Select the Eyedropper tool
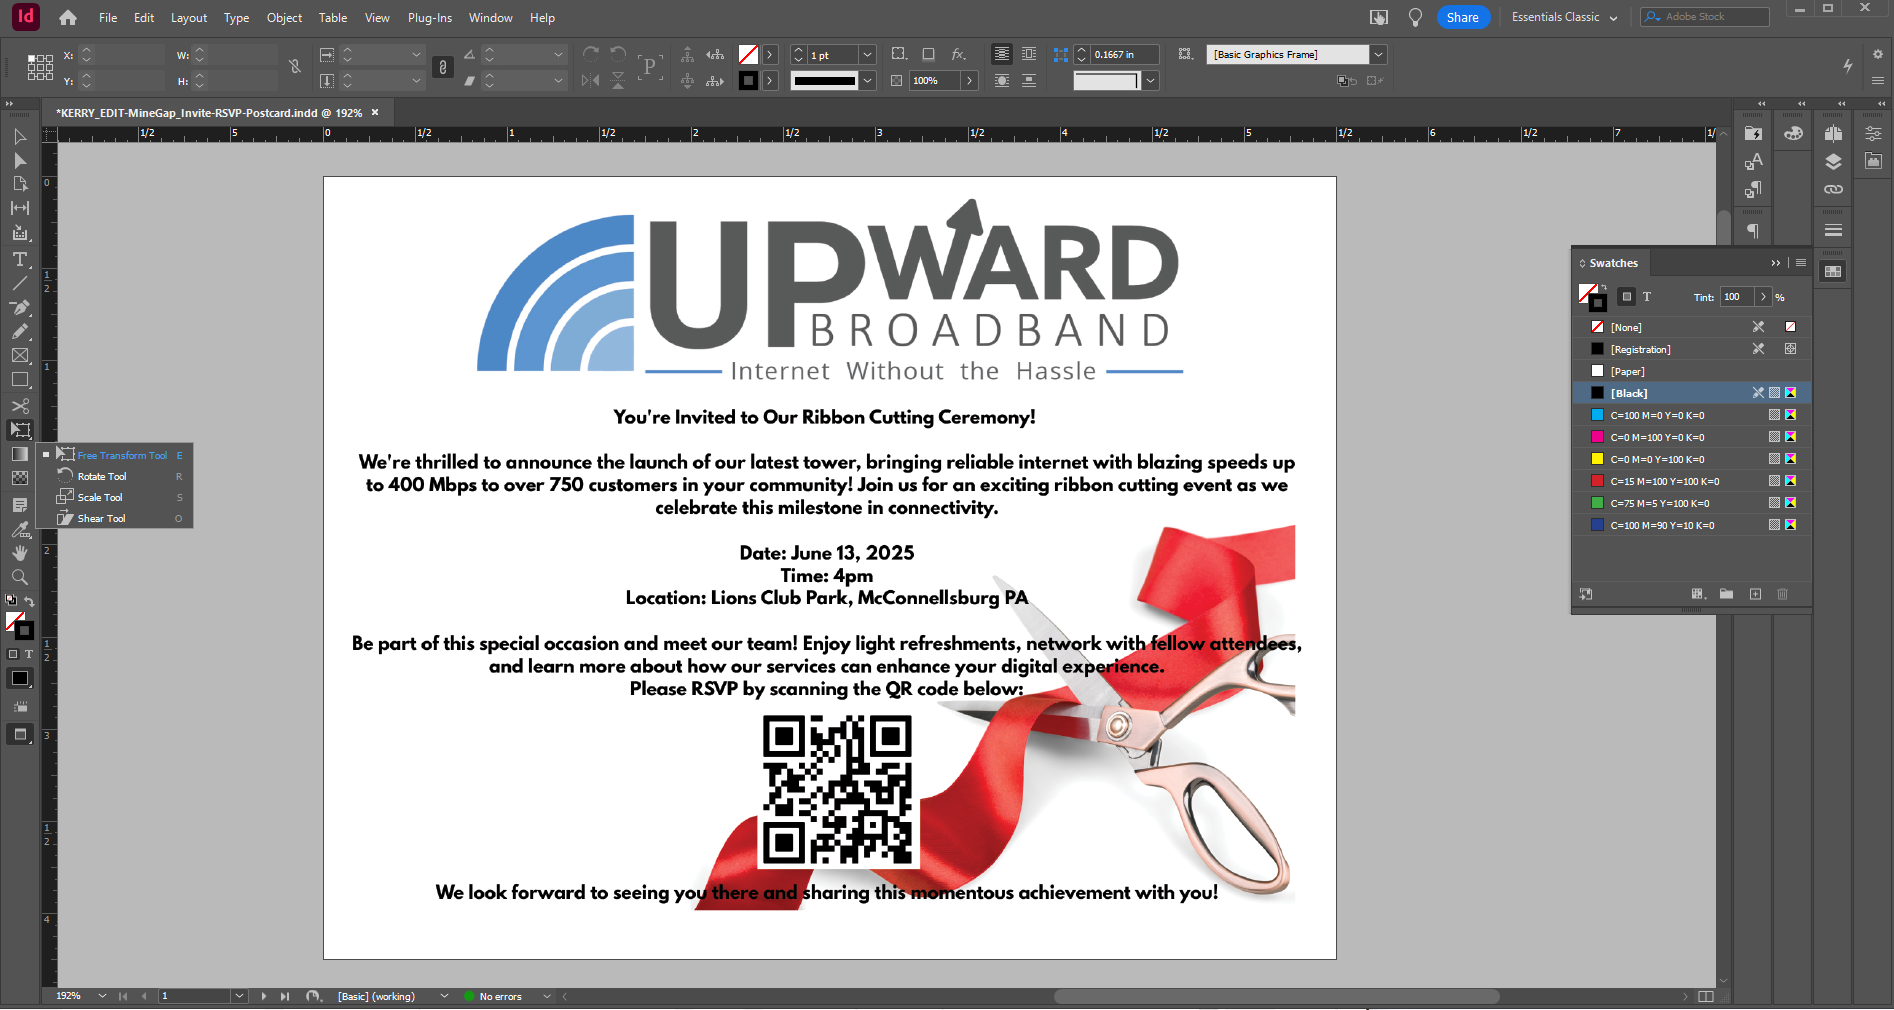Image resolution: width=1894 pixels, height=1010 pixels. point(19,529)
